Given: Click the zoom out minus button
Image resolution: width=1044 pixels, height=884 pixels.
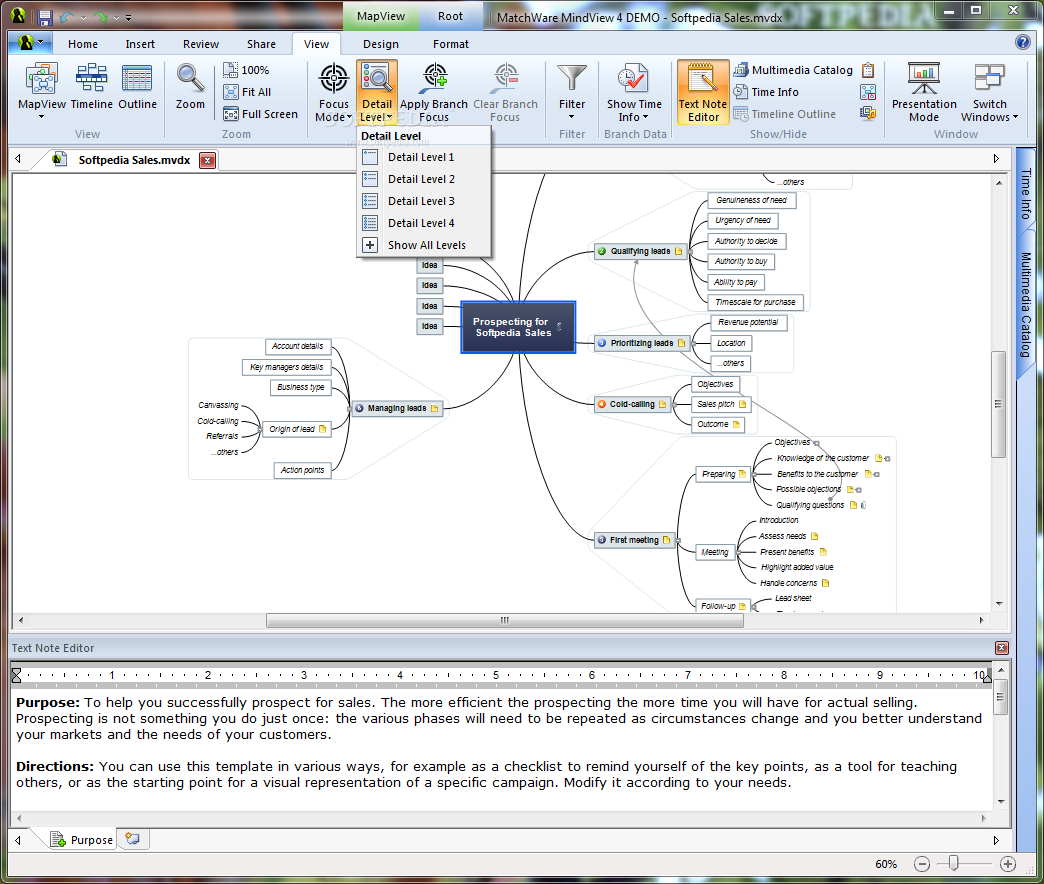Looking at the screenshot, I should tap(921, 864).
